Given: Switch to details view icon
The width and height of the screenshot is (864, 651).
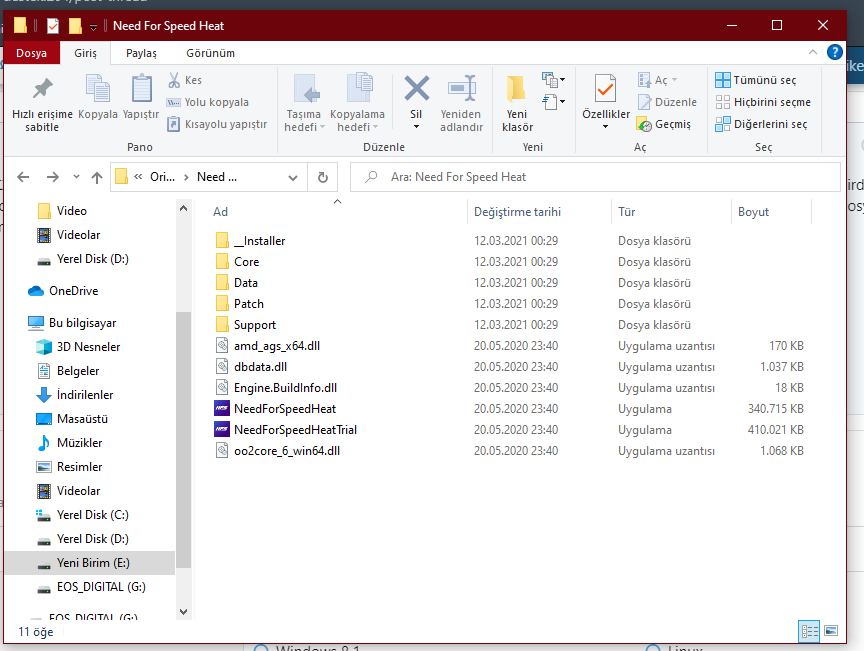Looking at the screenshot, I should pos(809,631).
